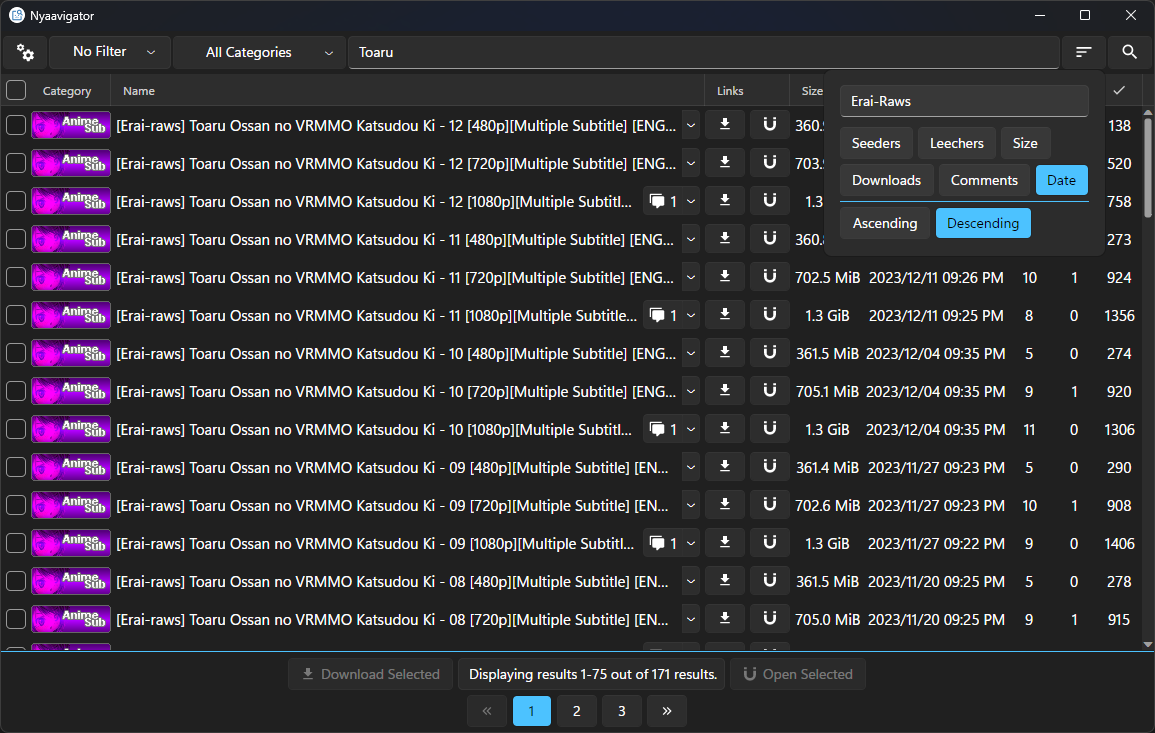The width and height of the screenshot is (1155, 733).
Task: Download torrent for episode 11 [720p]
Action: click(x=725, y=278)
